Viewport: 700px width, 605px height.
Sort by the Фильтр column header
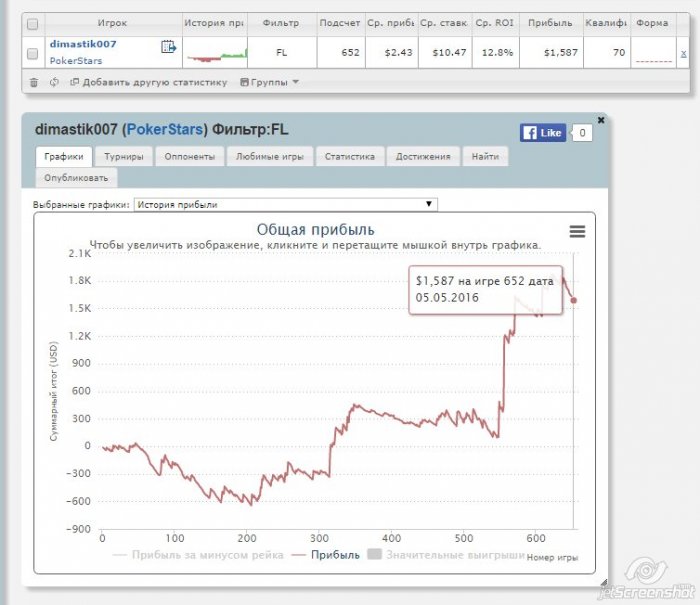(x=281, y=23)
